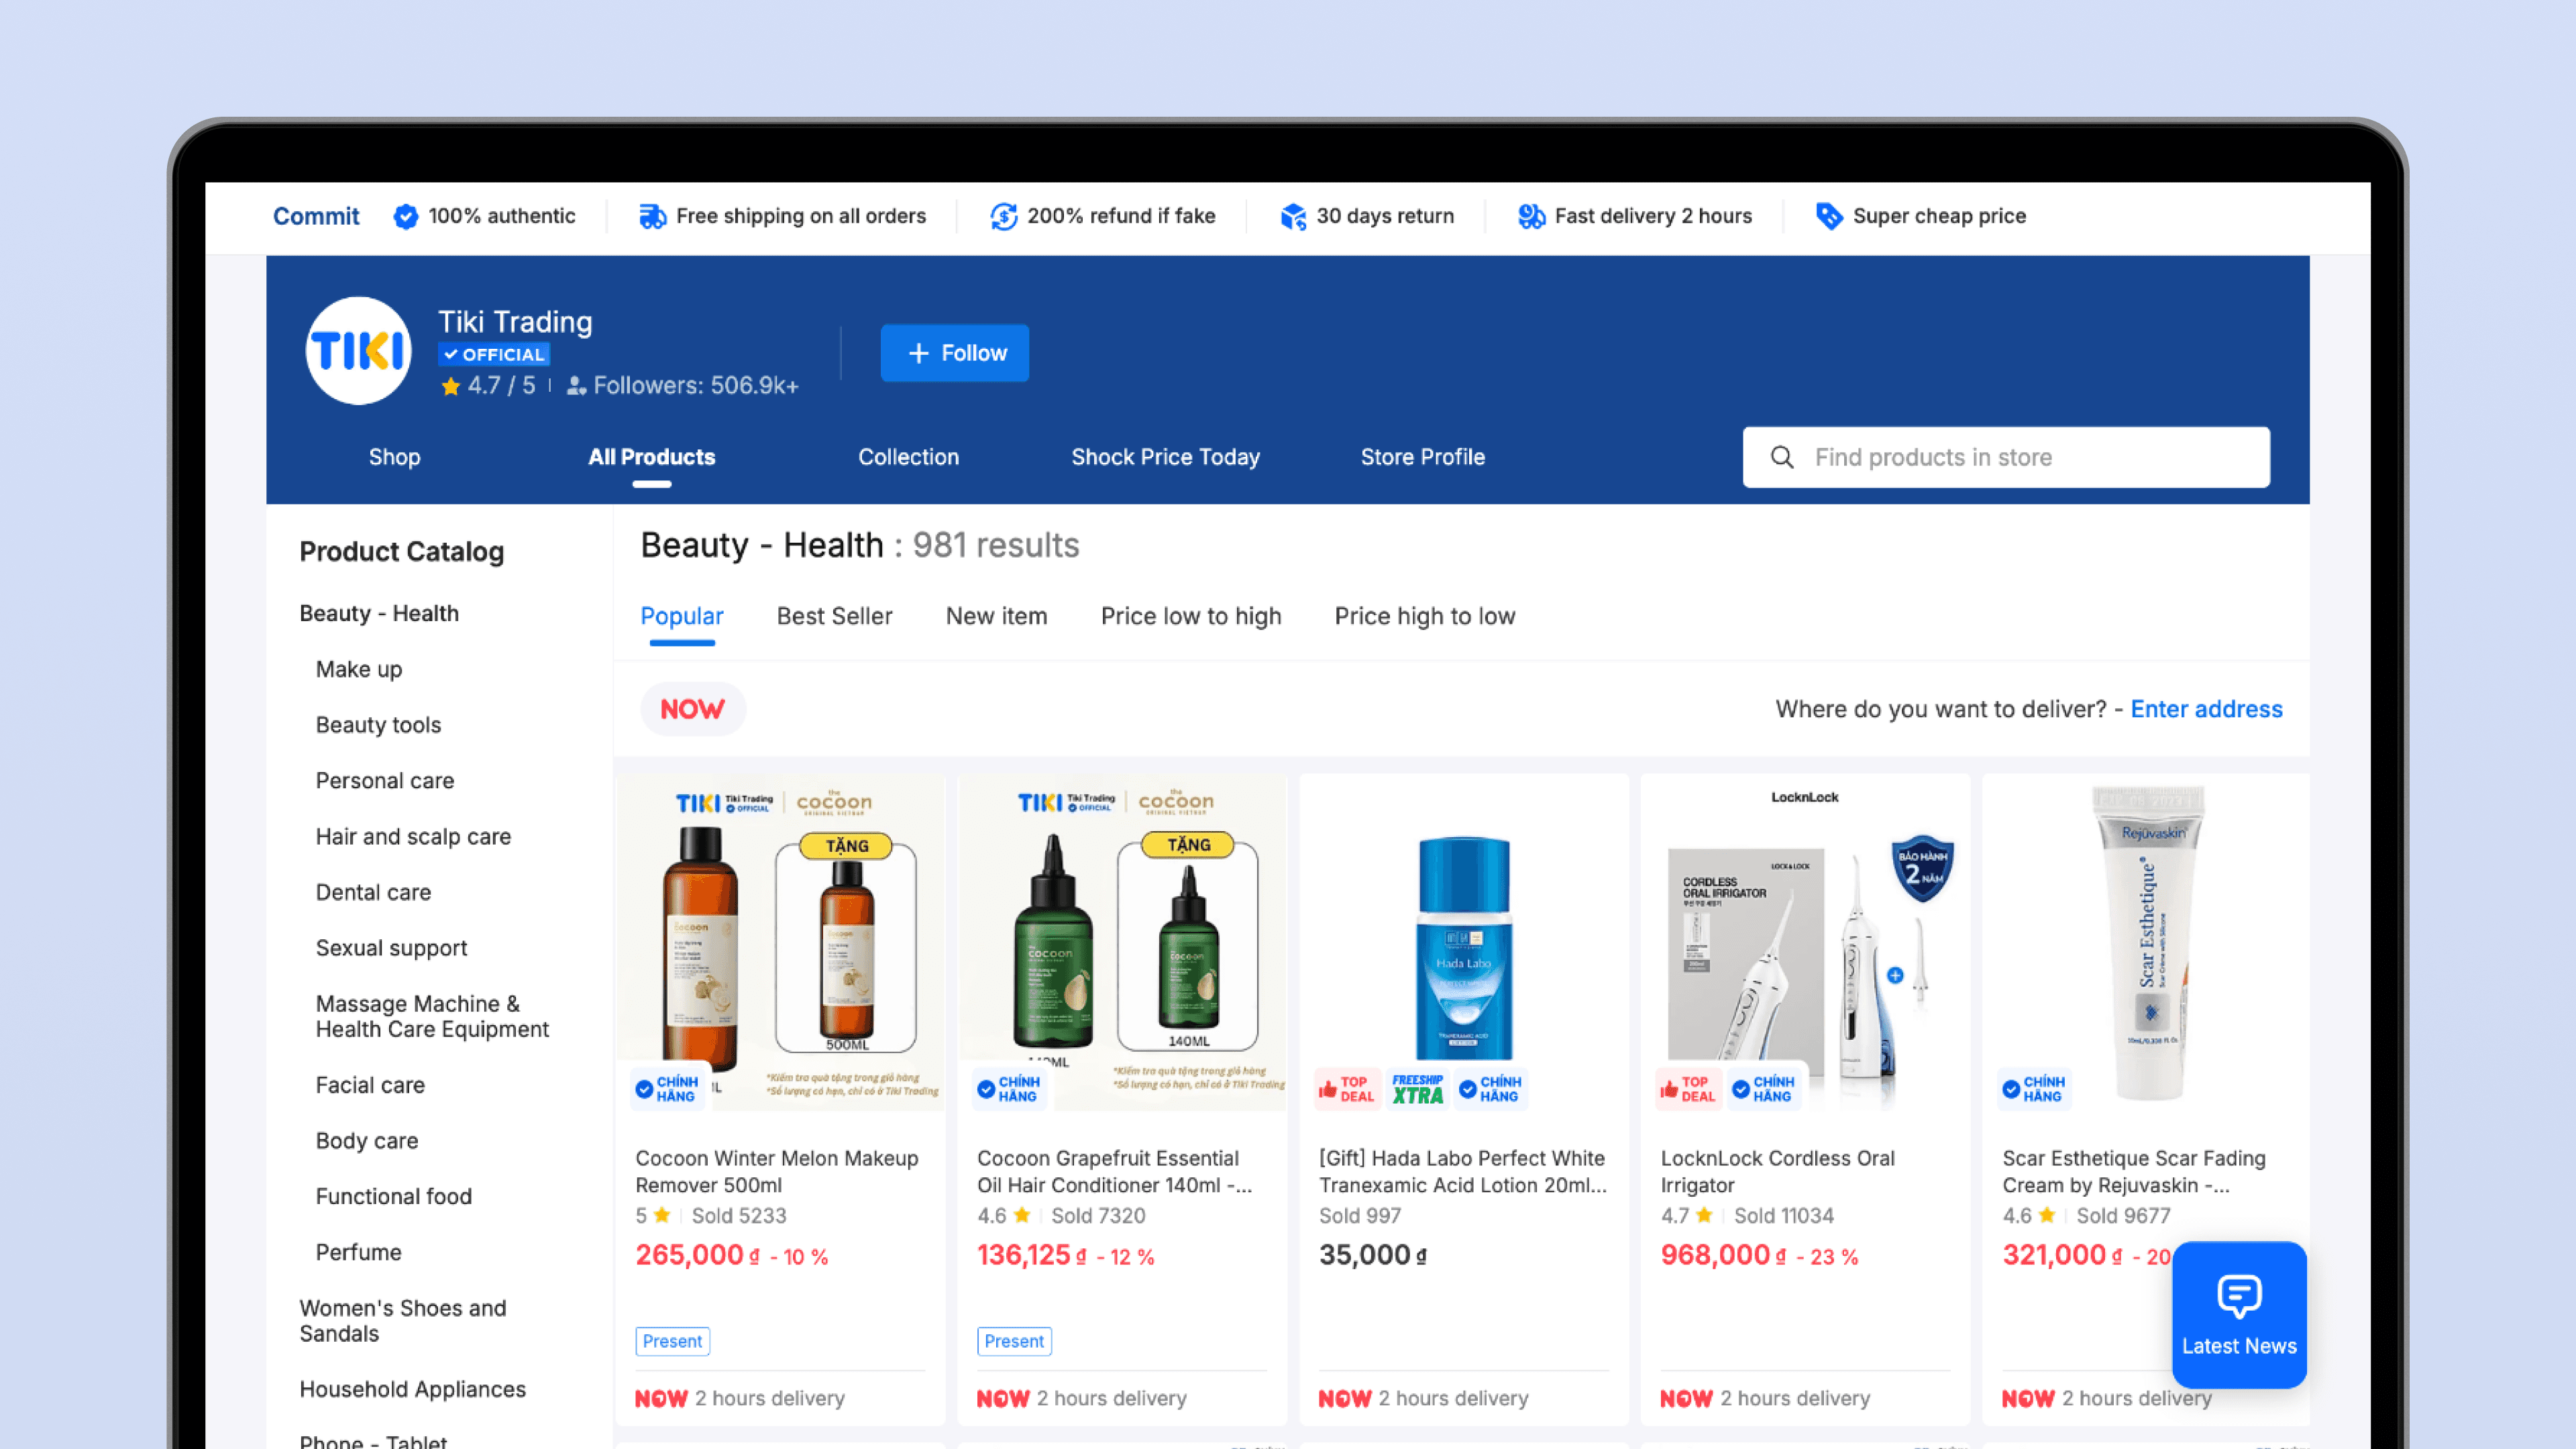Click the Tiki store logo avatar
Image resolution: width=2576 pixels, height=1449 pixels.
point(358,351)
